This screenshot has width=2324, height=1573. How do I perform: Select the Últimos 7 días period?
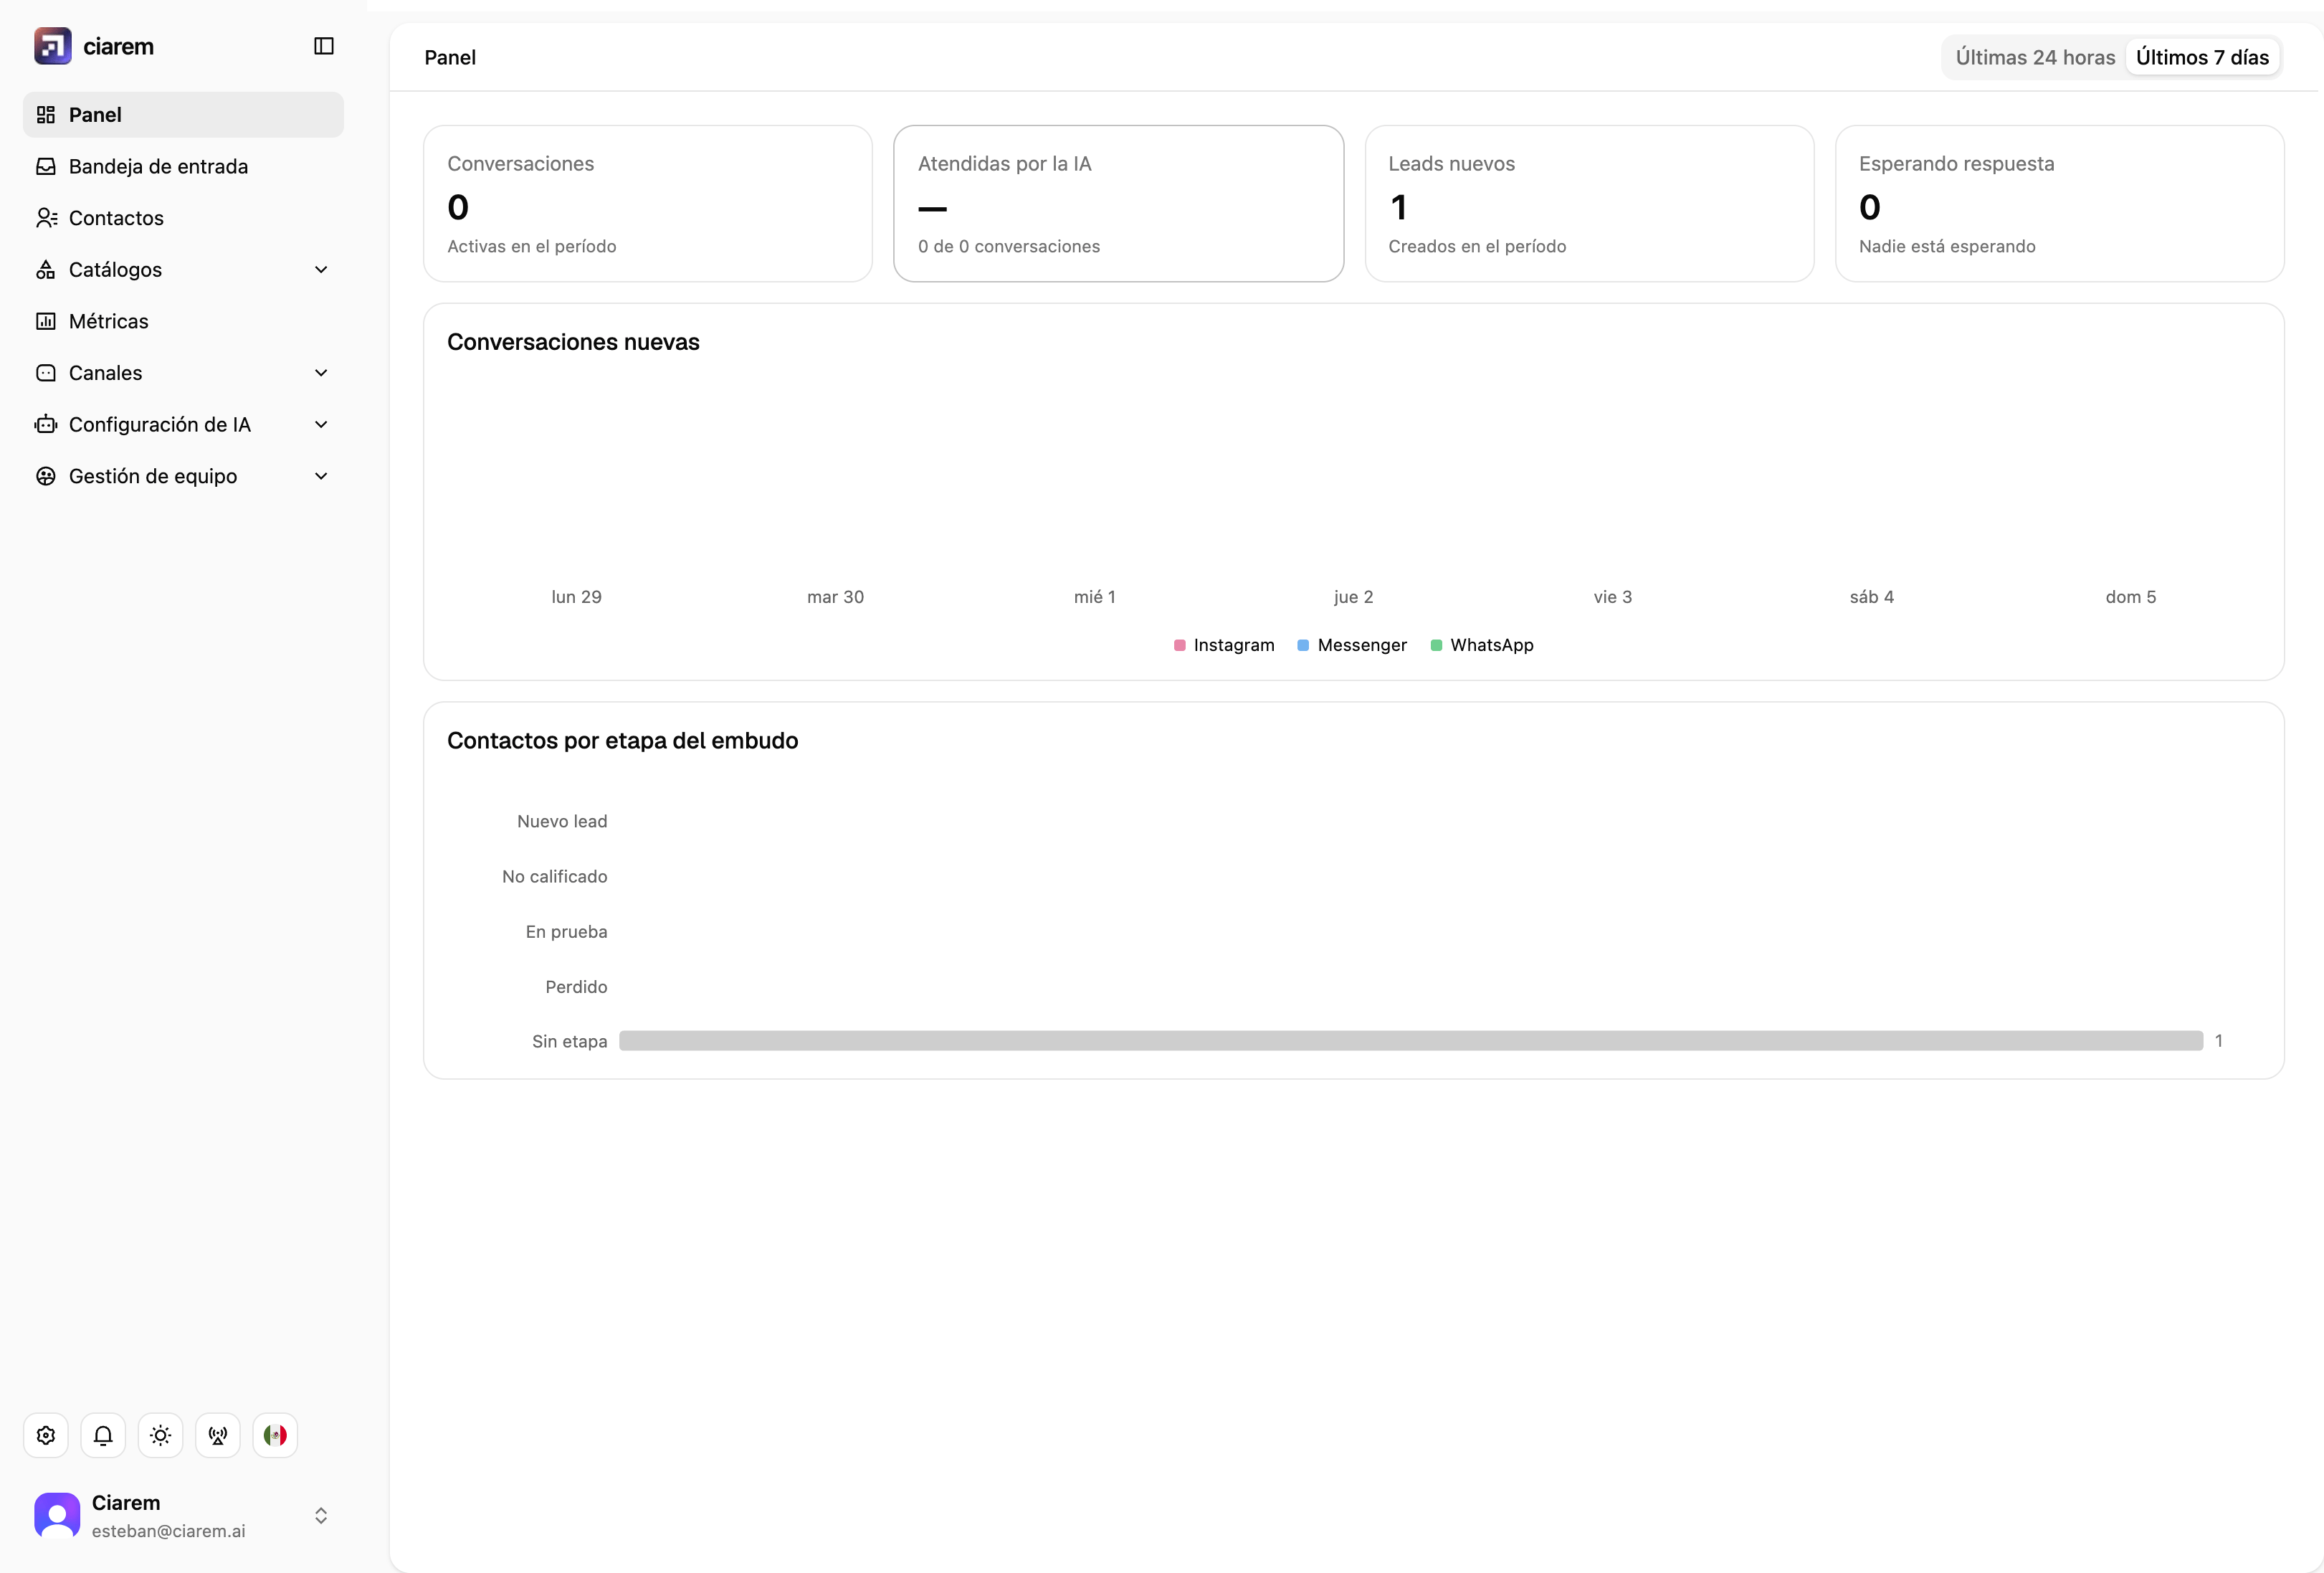[x=2202, y=57]
